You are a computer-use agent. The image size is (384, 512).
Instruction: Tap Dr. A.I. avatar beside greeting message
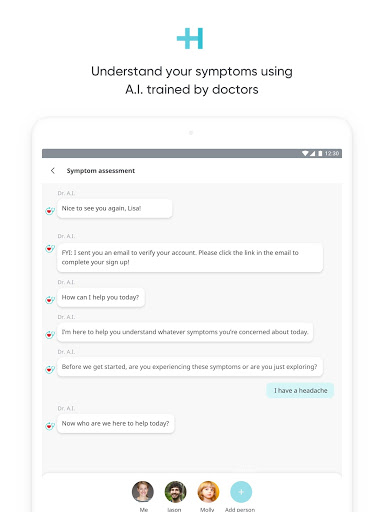(x=50, y=211)
